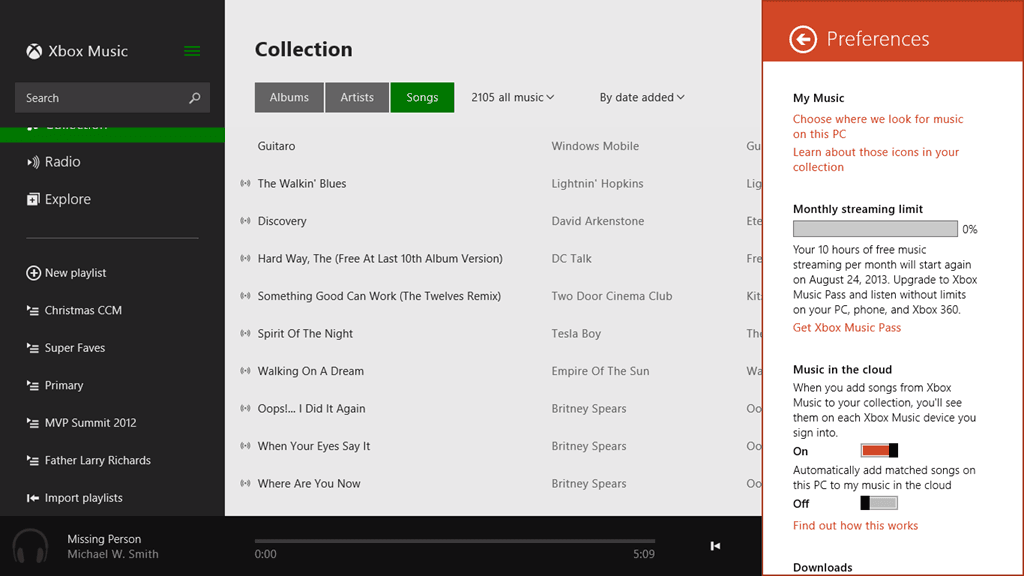
Task: Click the back arrow in Preferences
Action: tap(803, 39)
